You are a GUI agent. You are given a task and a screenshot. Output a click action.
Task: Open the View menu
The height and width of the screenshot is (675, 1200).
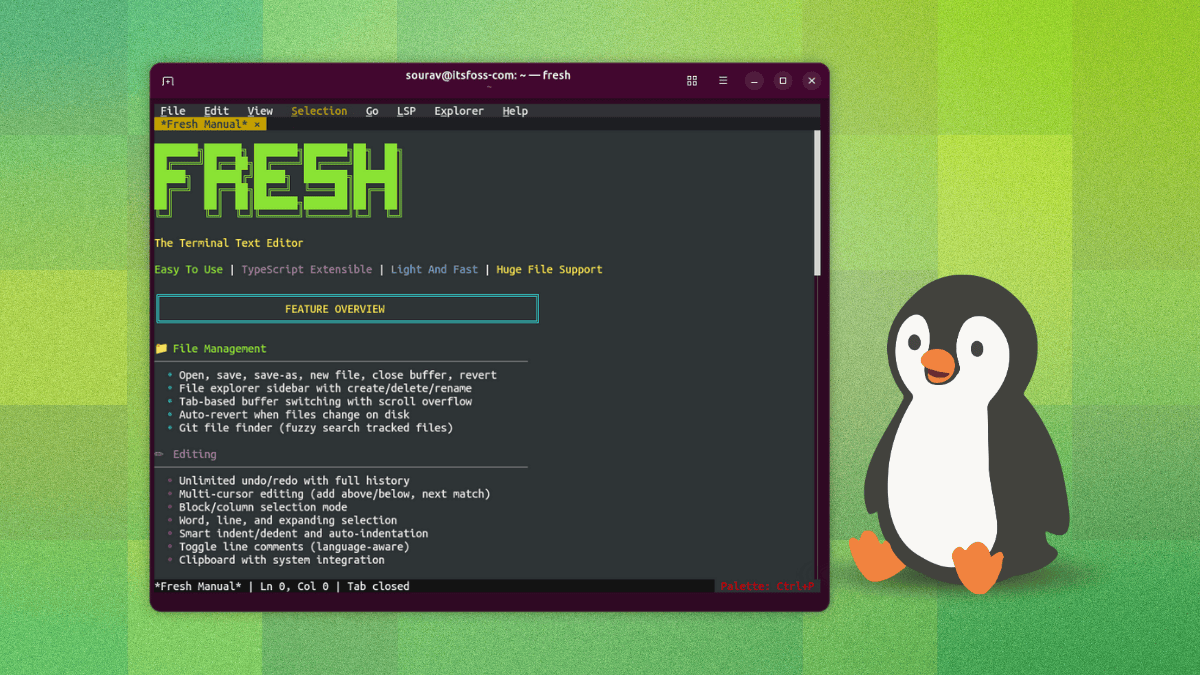[x=259, y=111]
